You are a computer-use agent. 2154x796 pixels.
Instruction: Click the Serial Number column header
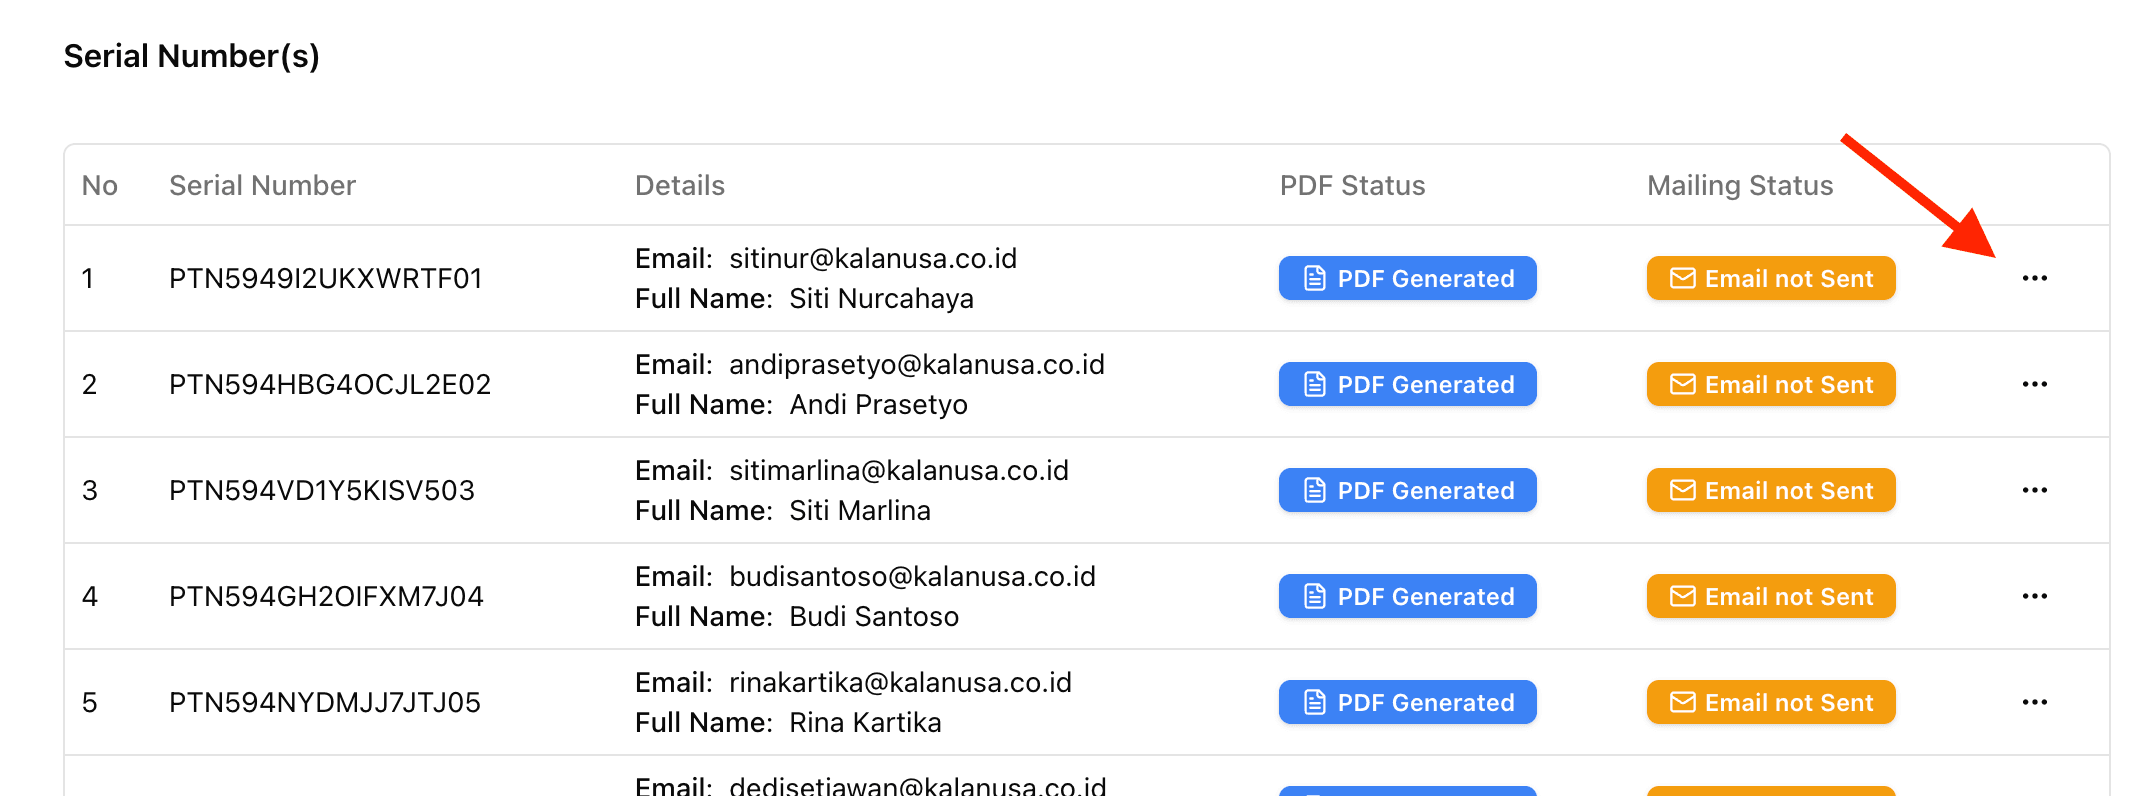(262, 185)
